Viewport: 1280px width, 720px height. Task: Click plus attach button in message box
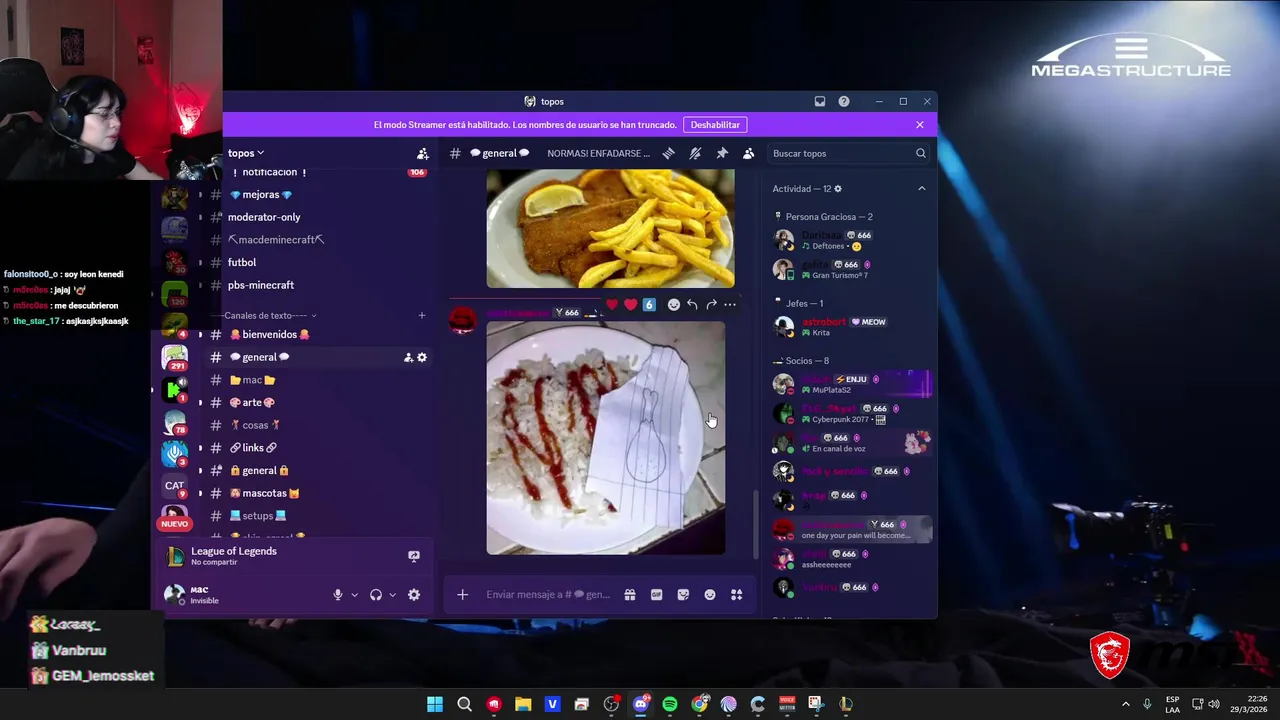pos(463,595)
